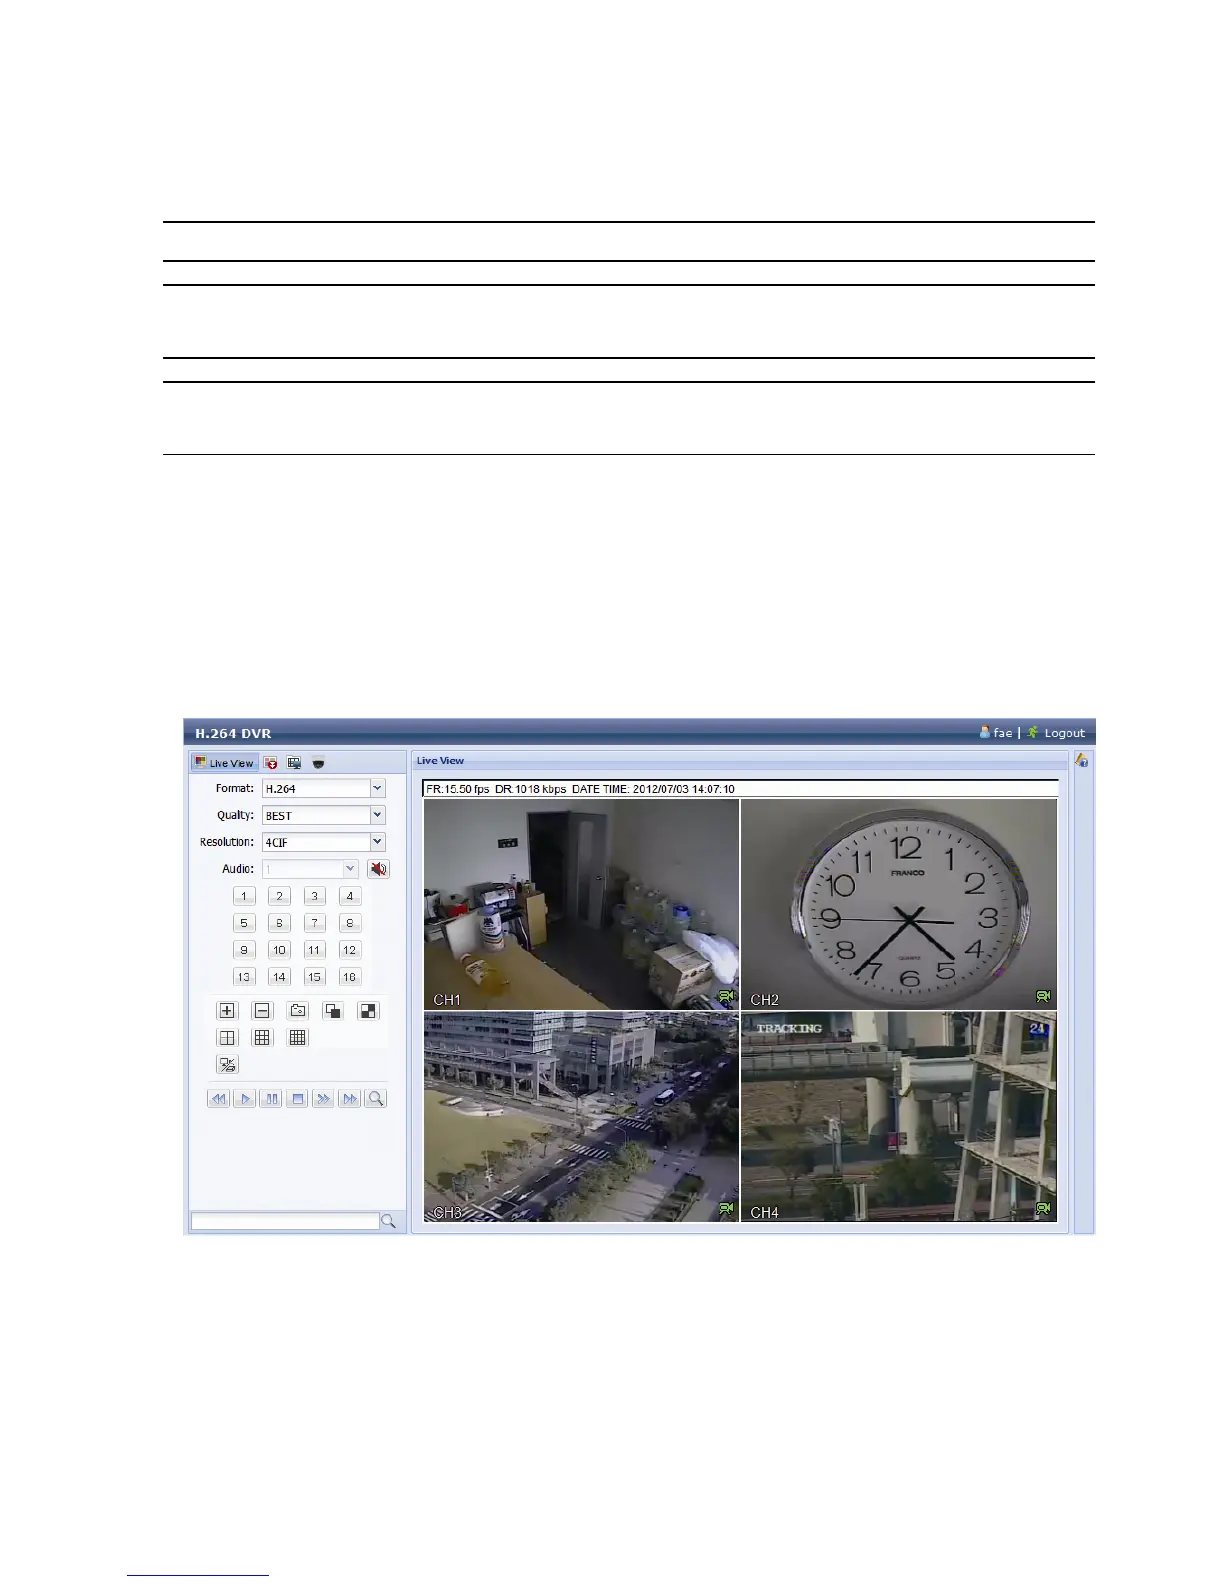Click the minus zoom-out icon
The height and width of the screenshot is (1584, 1224).
(x=262, y=1011)
